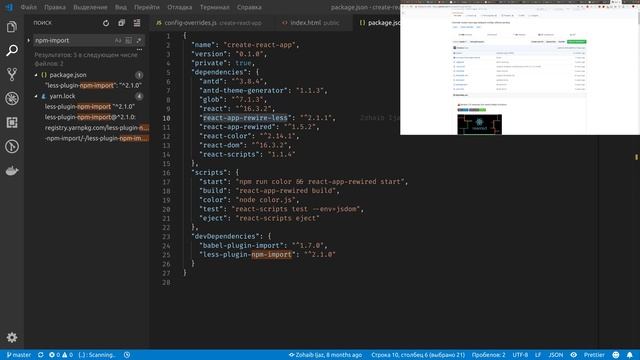Open the feedback smiley in status bar

click(x=616, y=355)
